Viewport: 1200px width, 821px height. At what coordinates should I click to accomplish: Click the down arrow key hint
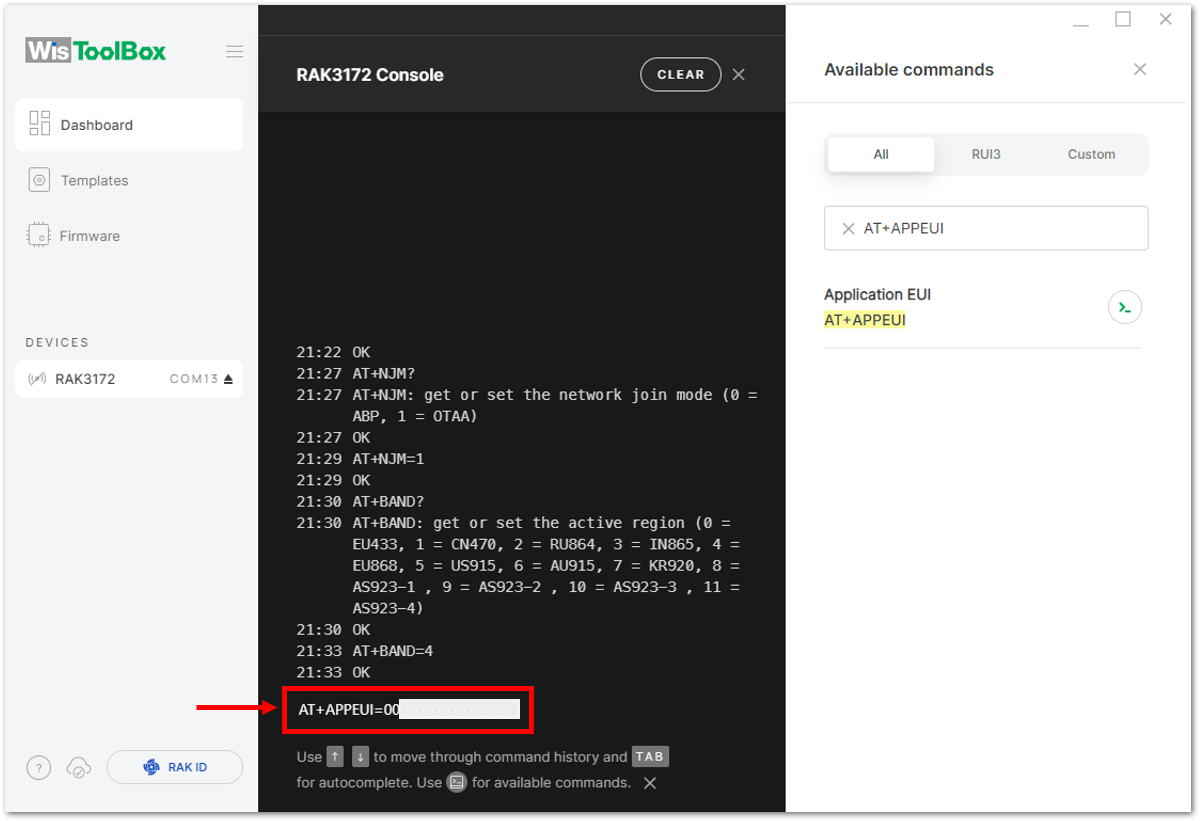pyautogui.click(x=361, y=757)
